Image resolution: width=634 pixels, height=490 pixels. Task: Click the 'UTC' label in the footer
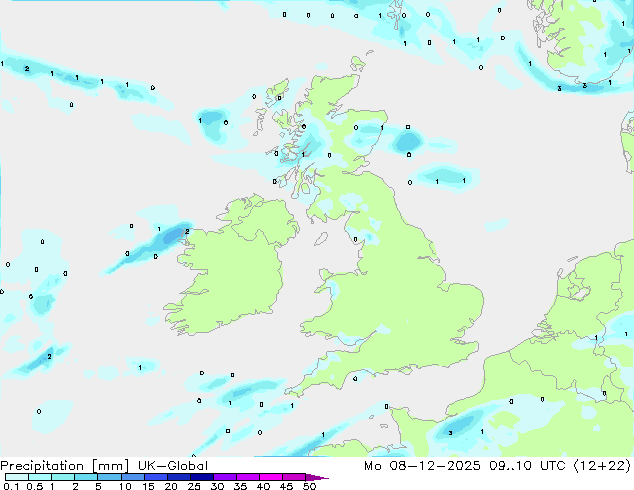552,466
